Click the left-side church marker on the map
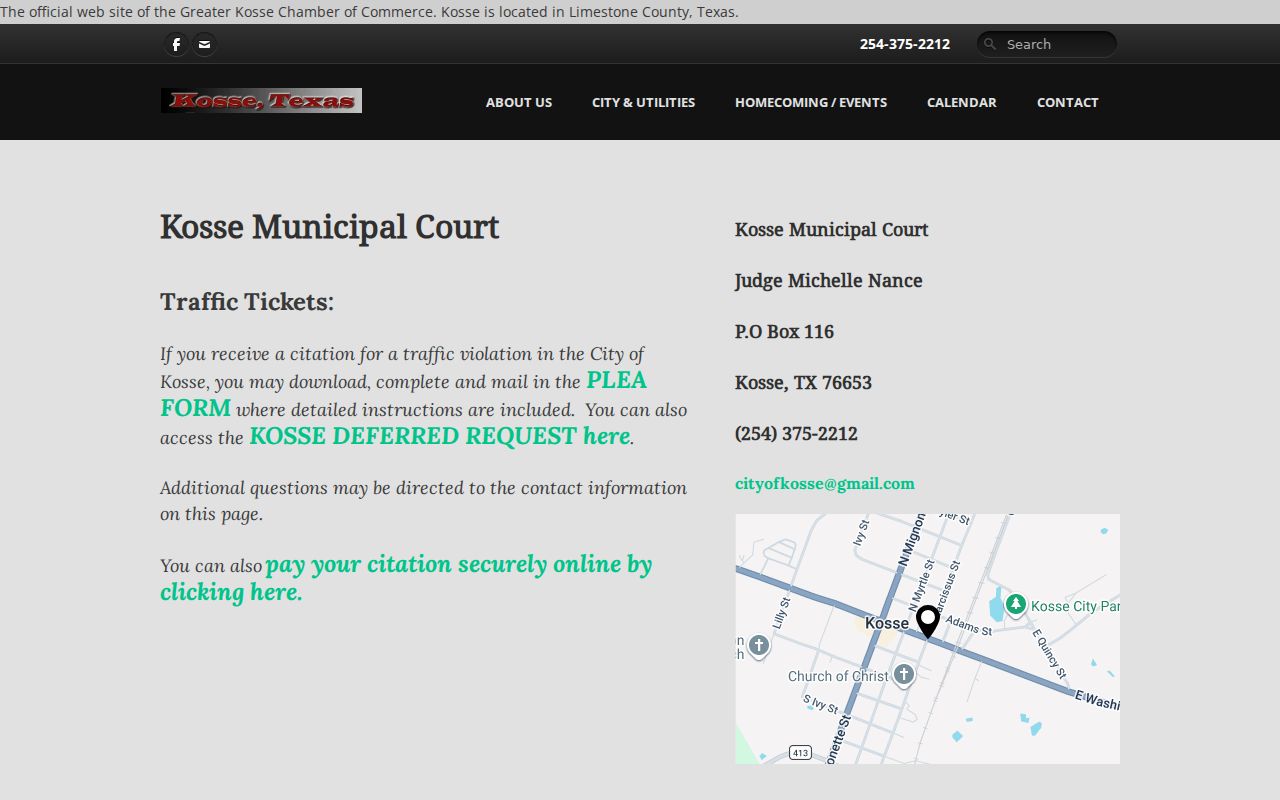The width and height of the screenshot is (1280, 800). click(759, 645)
